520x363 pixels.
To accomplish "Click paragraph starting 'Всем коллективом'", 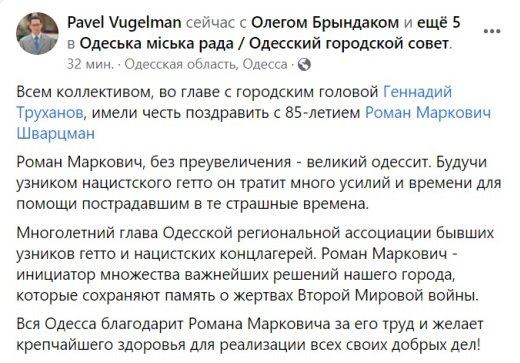I will pyautogui.click(x=254, y=113).
